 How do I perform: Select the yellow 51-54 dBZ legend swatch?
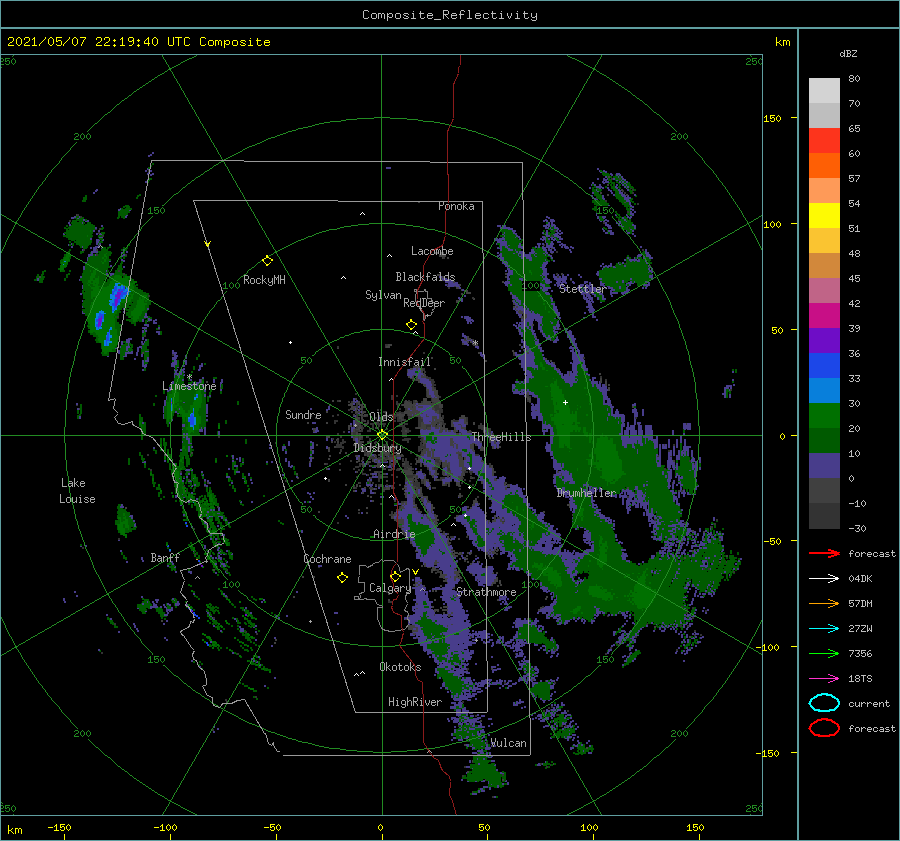pos(824,216)
